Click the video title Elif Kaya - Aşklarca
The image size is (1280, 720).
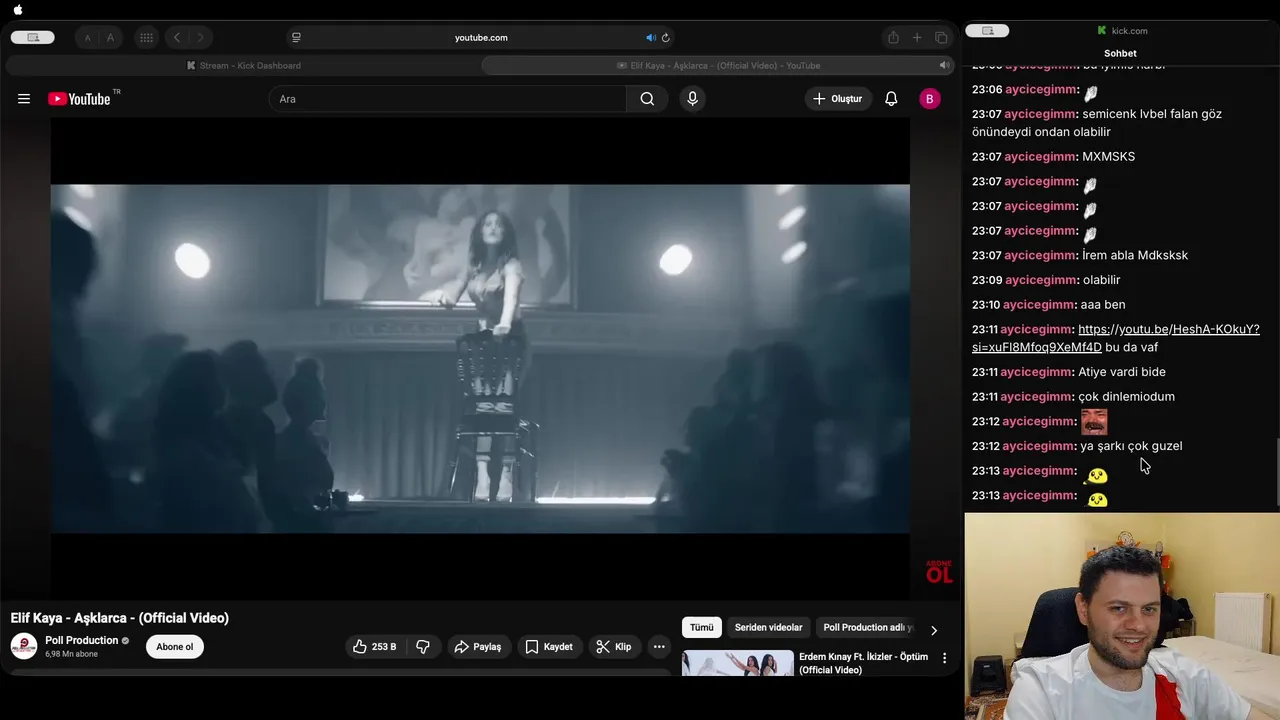point(120,618)
